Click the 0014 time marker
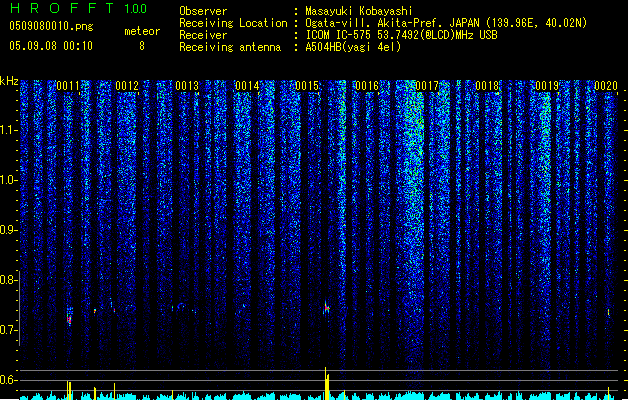 click(247, 86)
